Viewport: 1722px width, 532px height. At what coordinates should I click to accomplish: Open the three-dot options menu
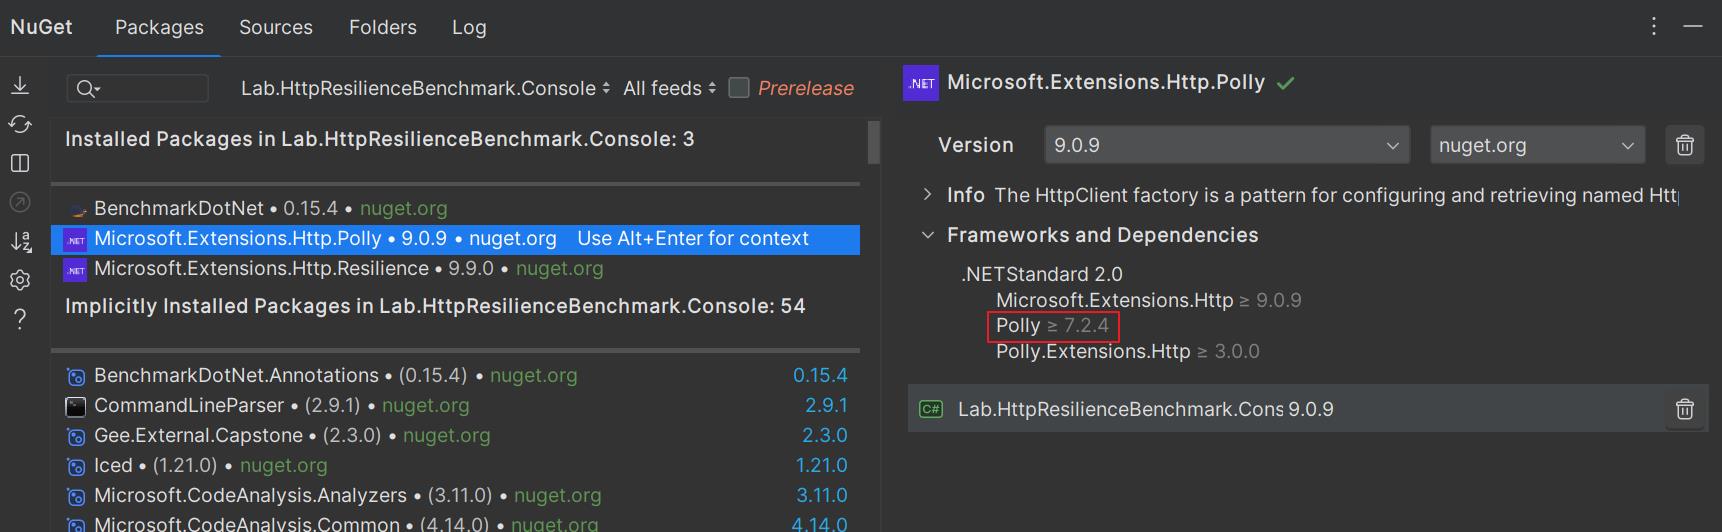pos(1654,27)
